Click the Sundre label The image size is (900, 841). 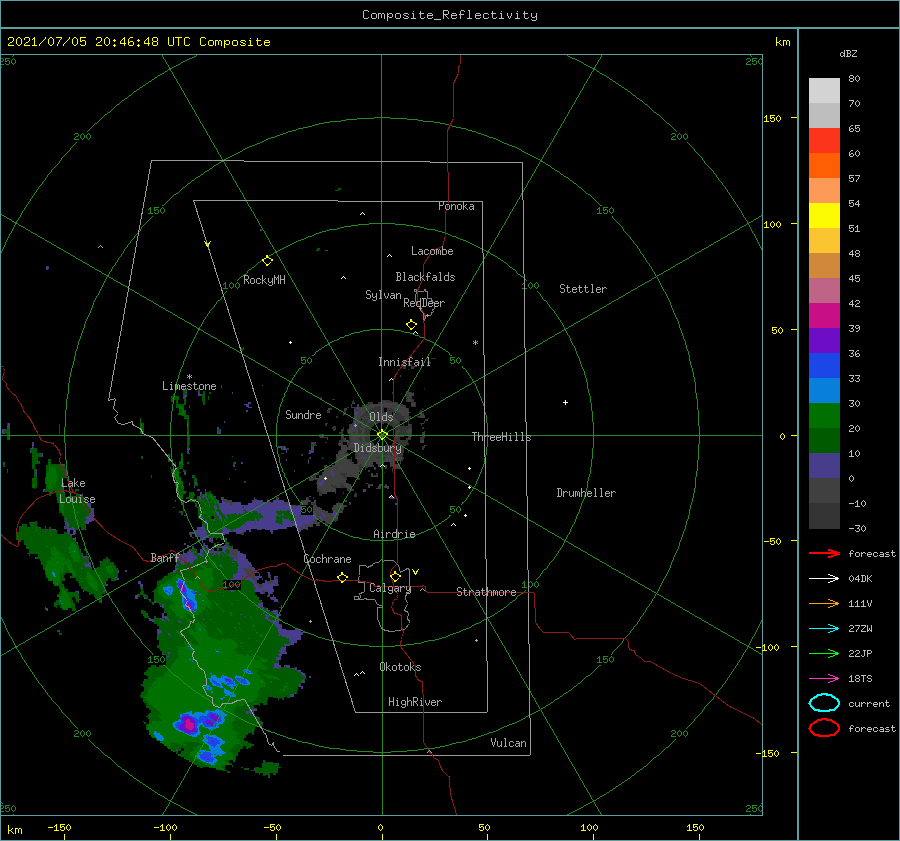click(x=303, y=414)
